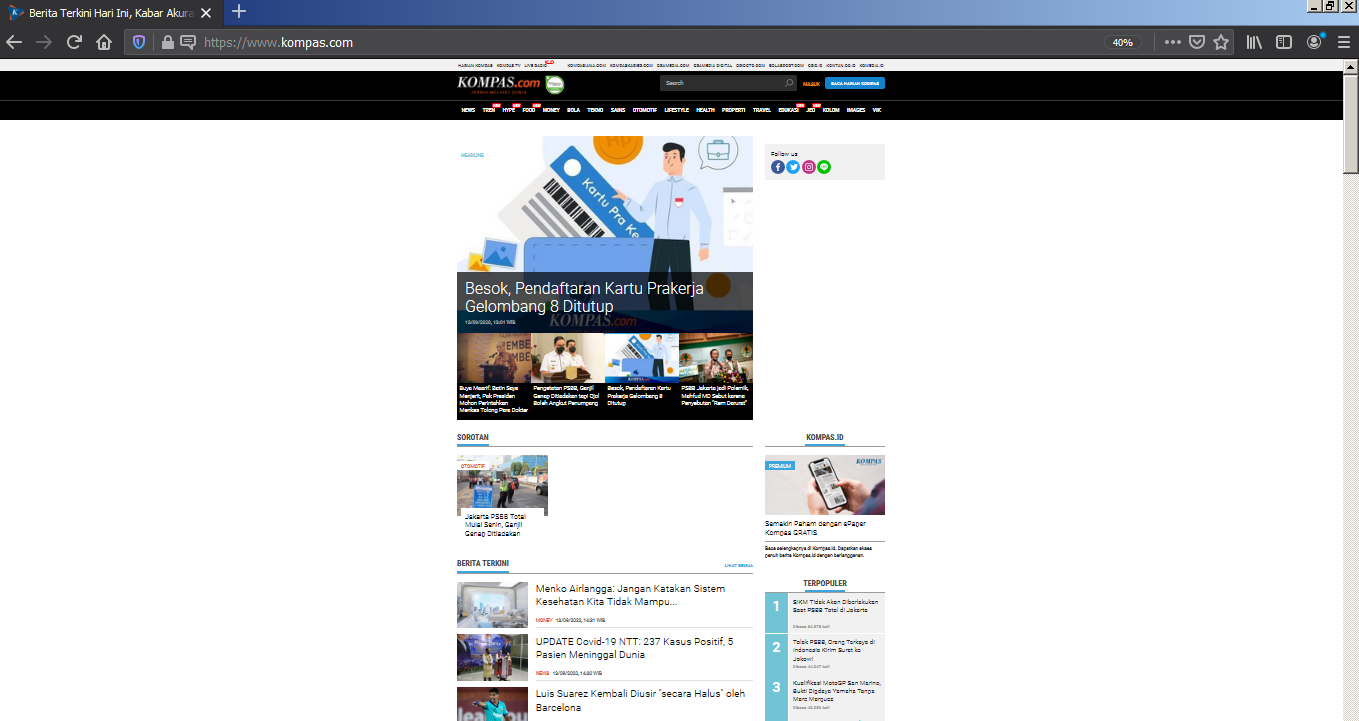
Task: Open the MONEY menu section
Action: (551, 110)
